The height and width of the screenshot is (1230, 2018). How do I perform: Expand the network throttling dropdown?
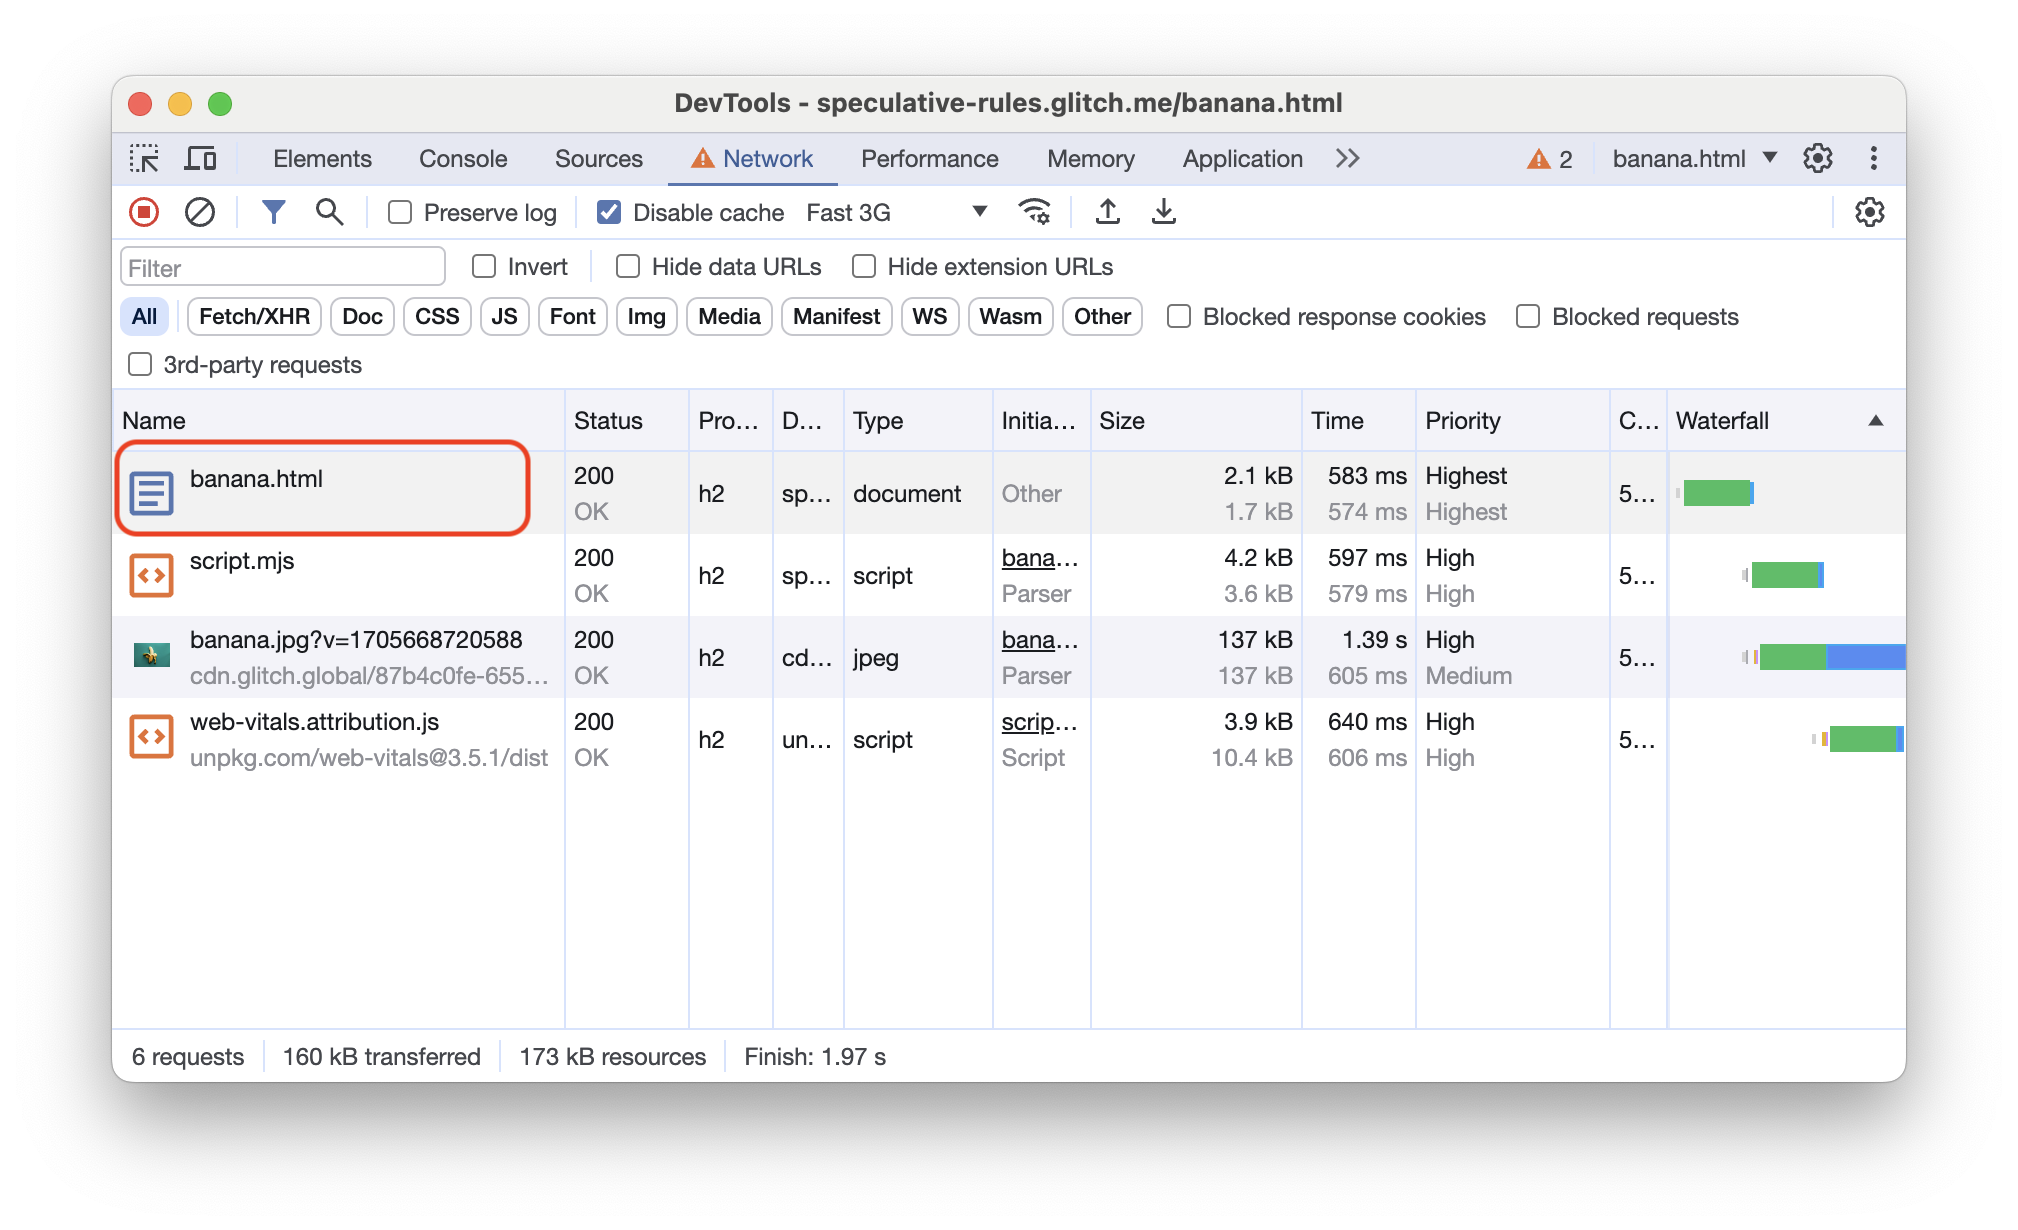[x=979, y=213]
